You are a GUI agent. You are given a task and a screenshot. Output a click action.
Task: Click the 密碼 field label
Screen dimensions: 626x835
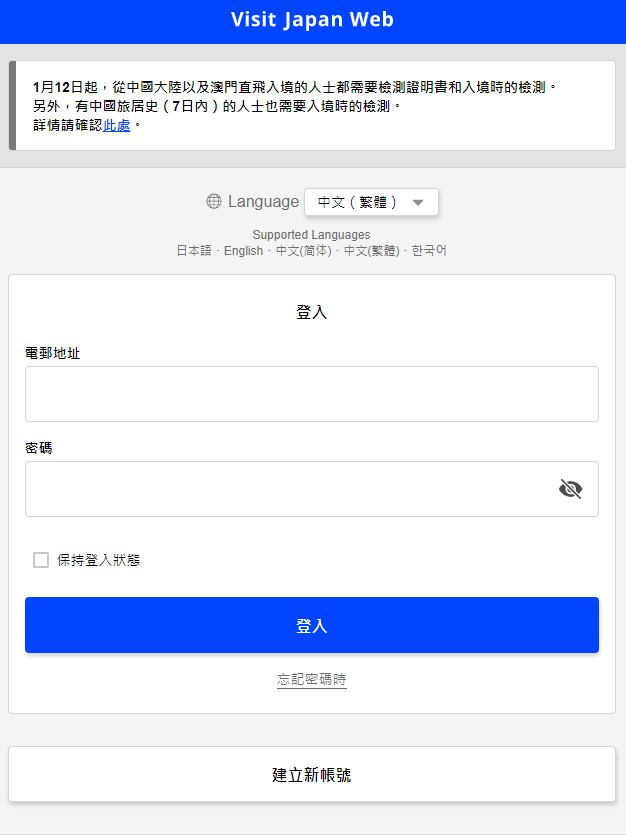click(x=39, y=448)
